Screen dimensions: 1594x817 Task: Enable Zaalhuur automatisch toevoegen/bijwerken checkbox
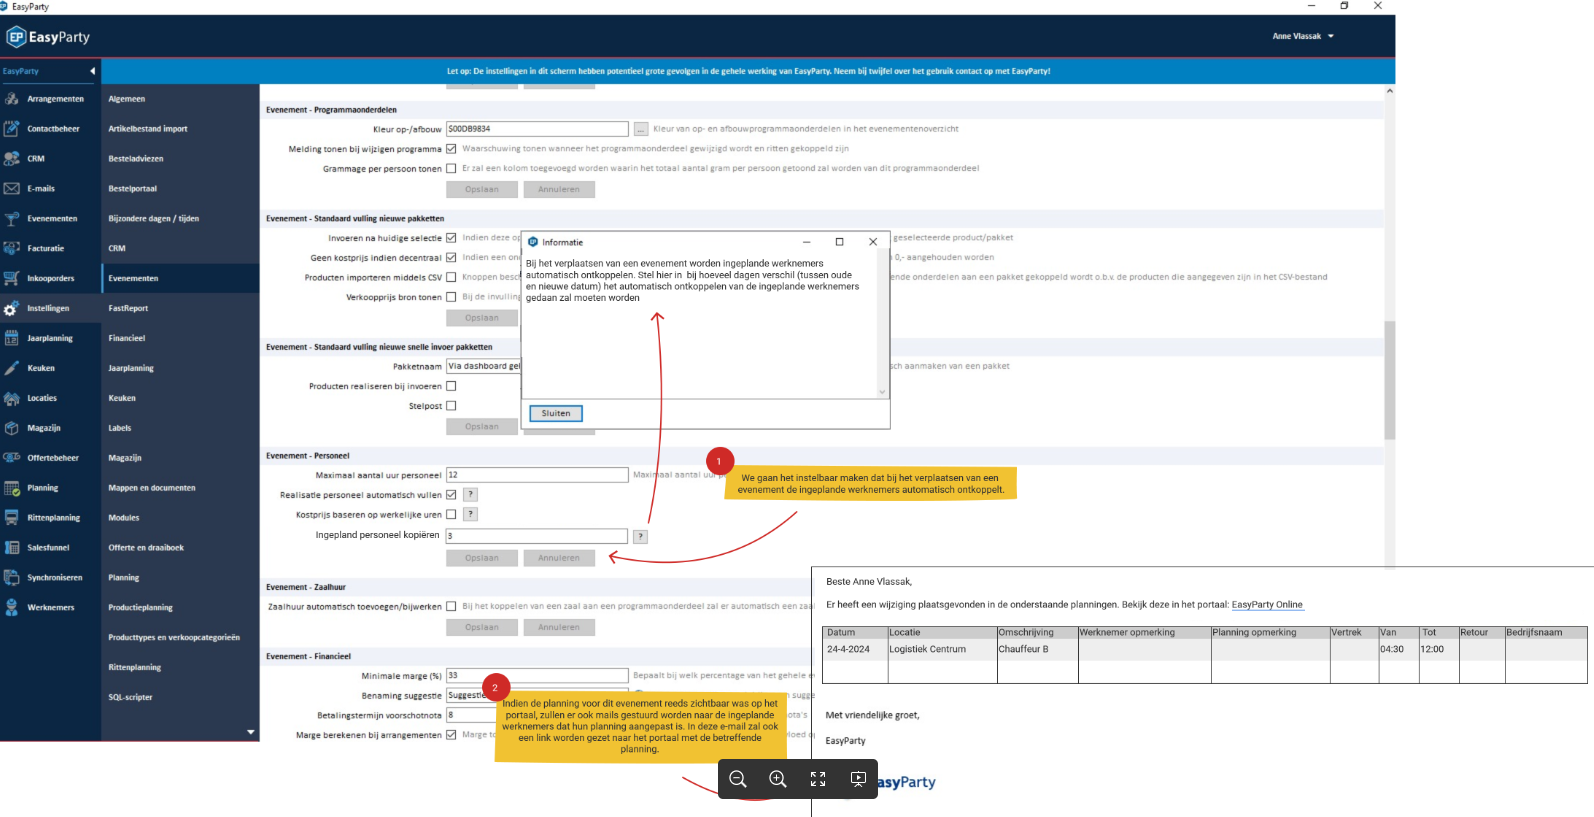tap(451, 606)
